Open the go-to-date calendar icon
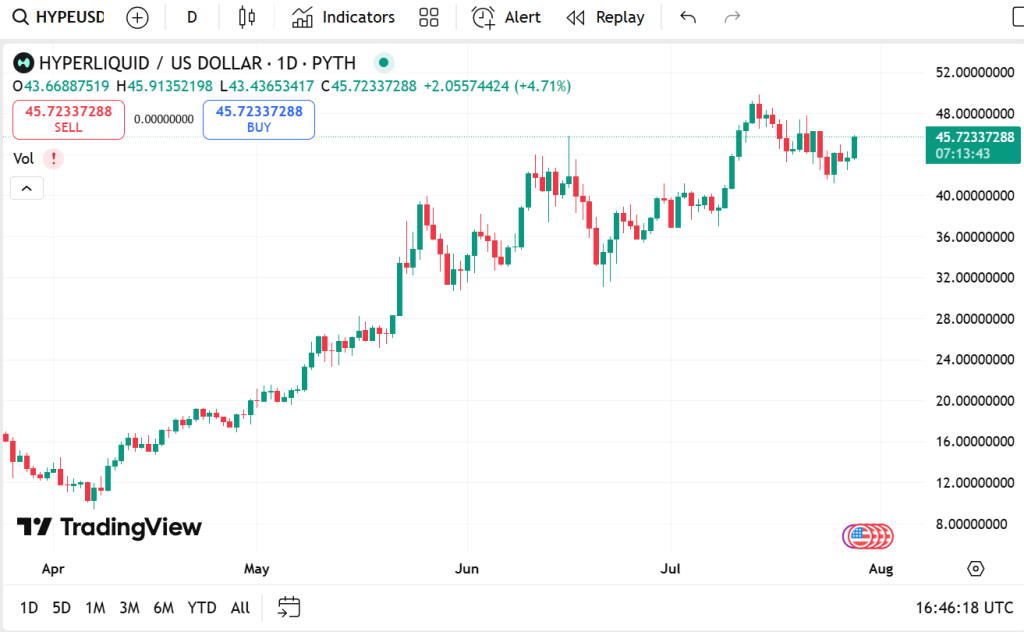This screenshot has height=632, width=1024. (x=289, y=607)
